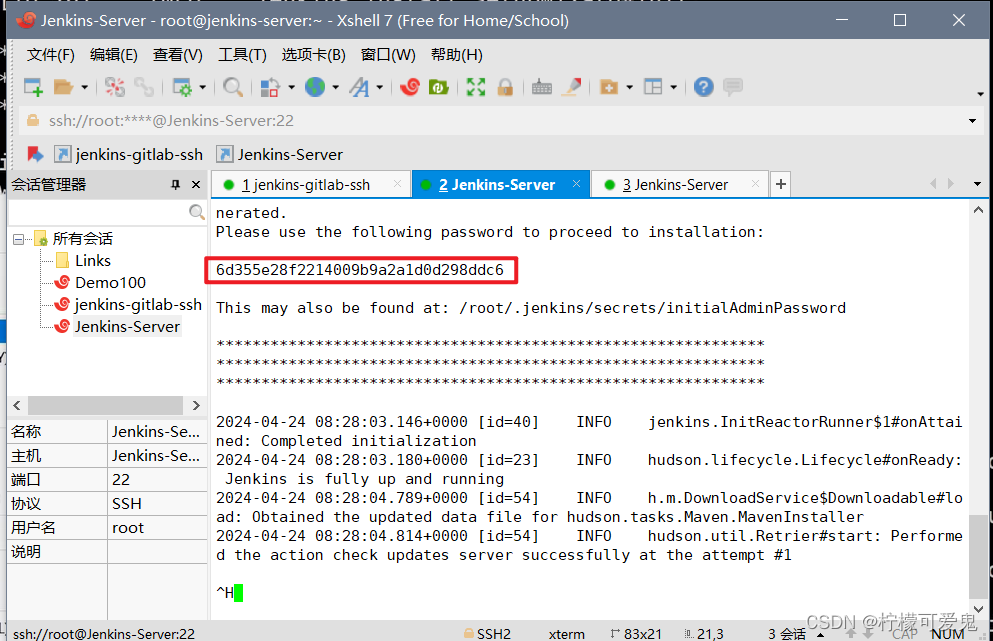
Task: Close the 3 Jenkins-Server tab
Action: tap(755, 184)
